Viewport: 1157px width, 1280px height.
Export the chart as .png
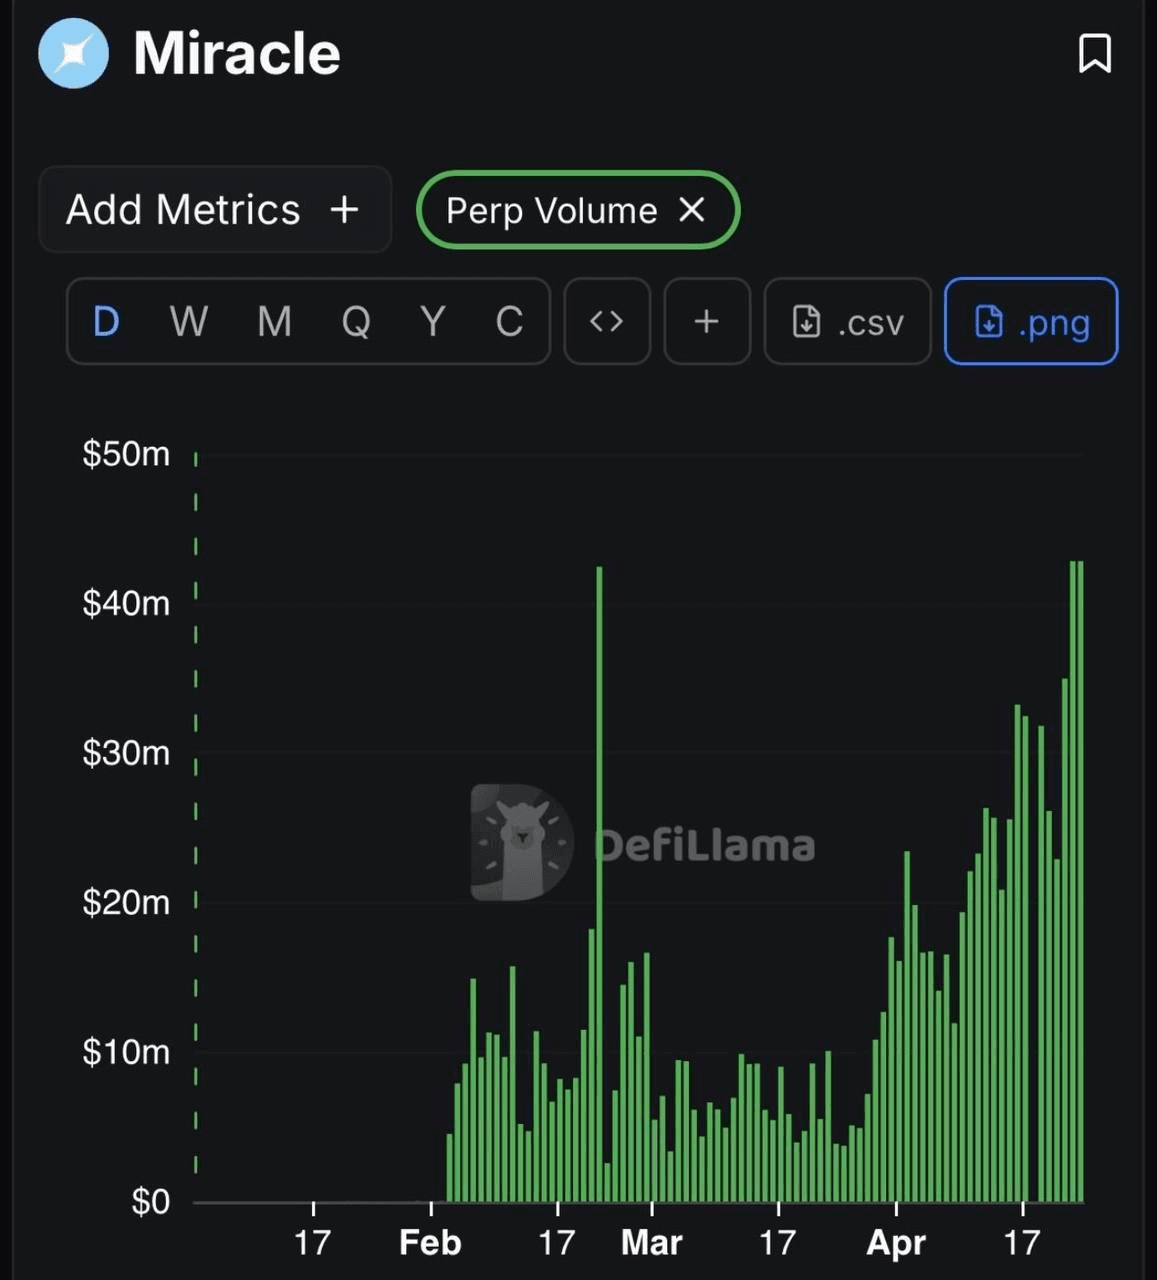[1030, 321]
